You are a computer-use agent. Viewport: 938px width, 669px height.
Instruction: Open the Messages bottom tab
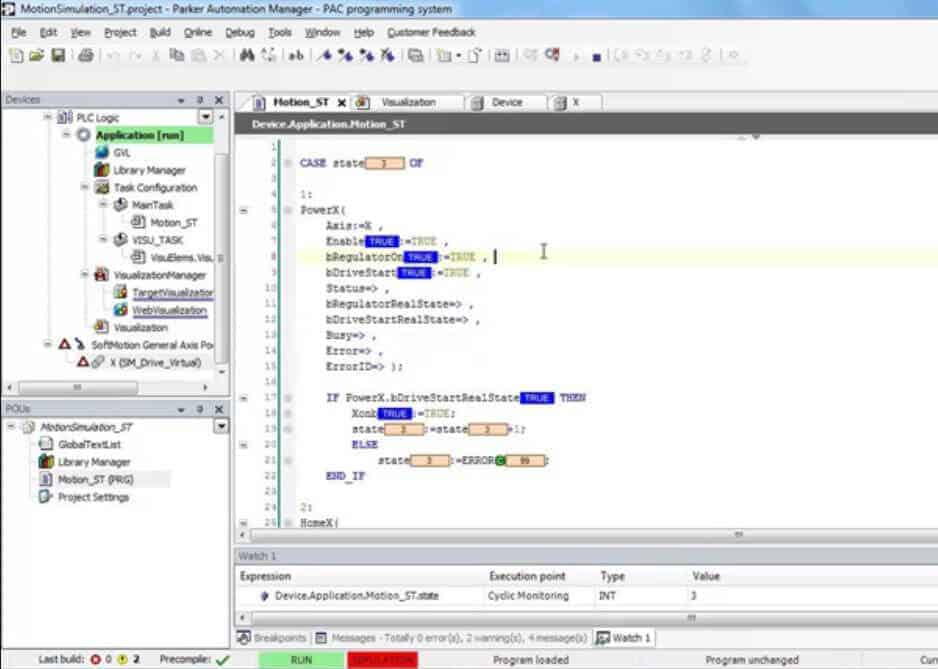point(451,638)
